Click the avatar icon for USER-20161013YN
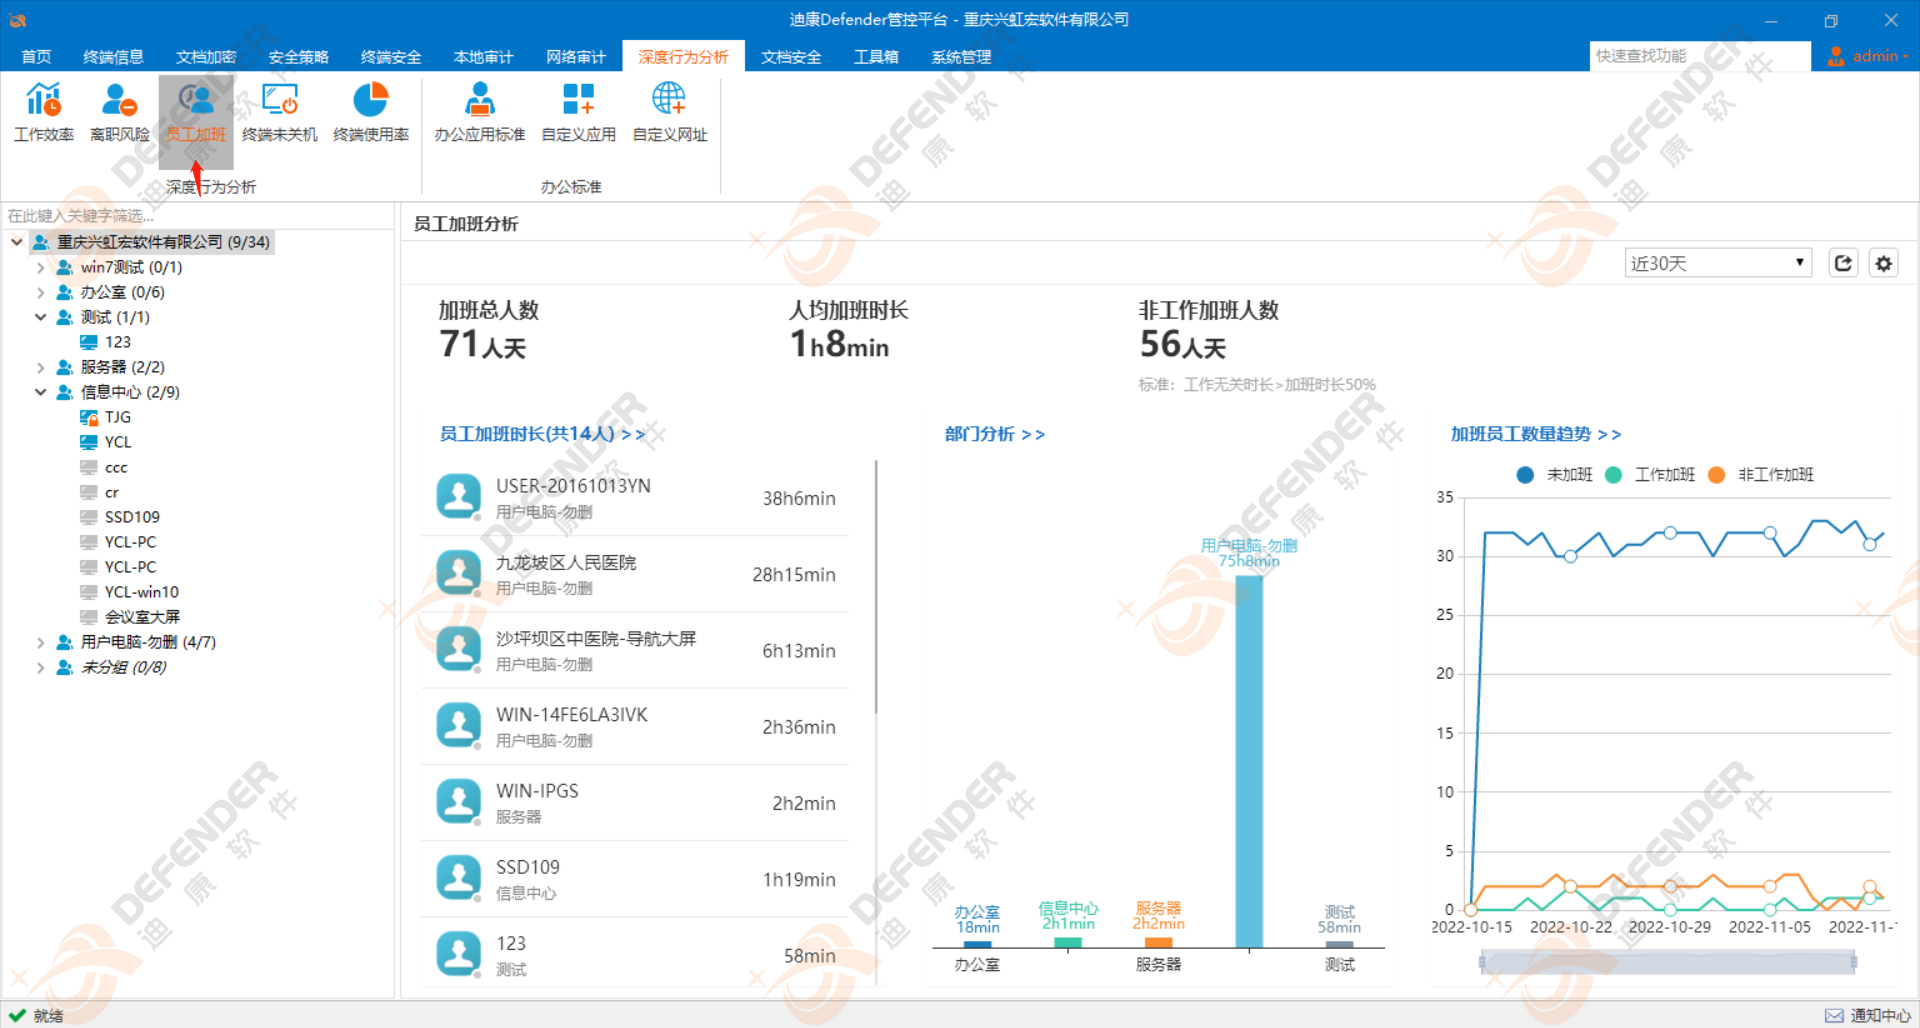The height and width of the screenshot is (1028, 1920). click(x=459, y=497)
